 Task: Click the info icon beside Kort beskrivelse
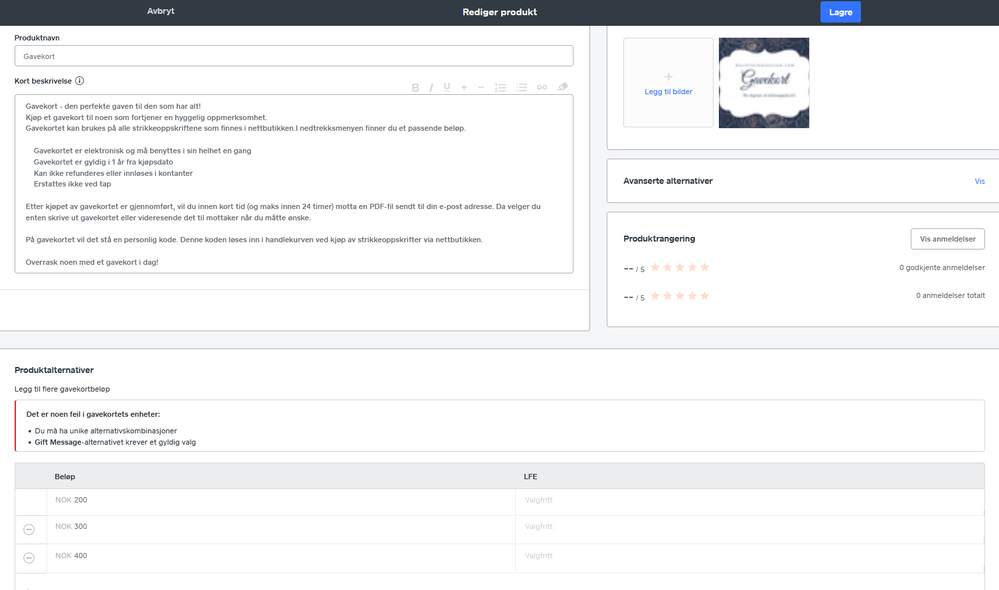point(80,81)
